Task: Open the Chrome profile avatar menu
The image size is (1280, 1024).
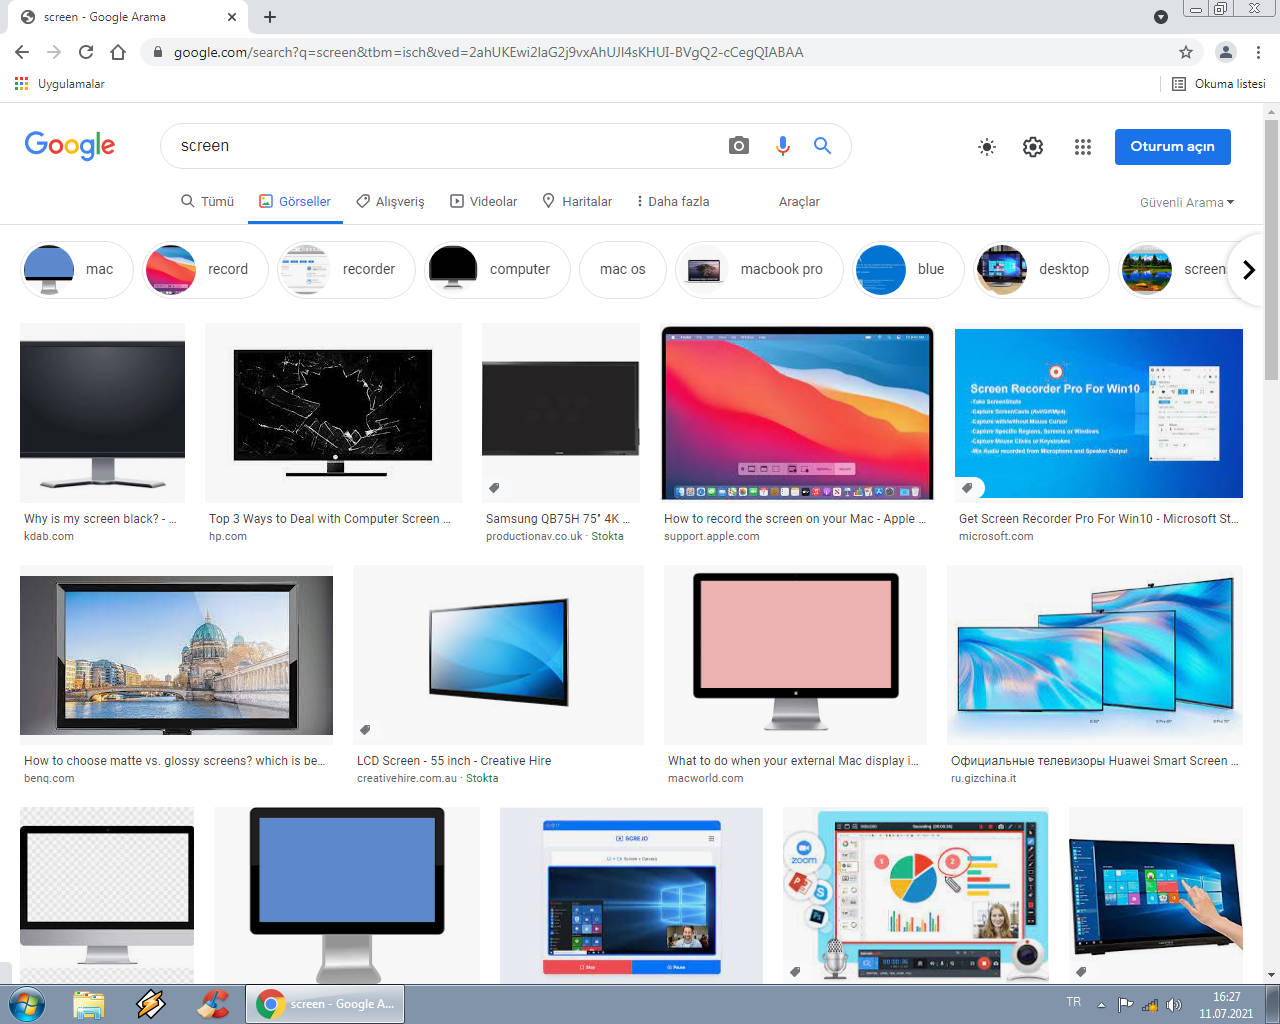Action: click(1226, 52)
